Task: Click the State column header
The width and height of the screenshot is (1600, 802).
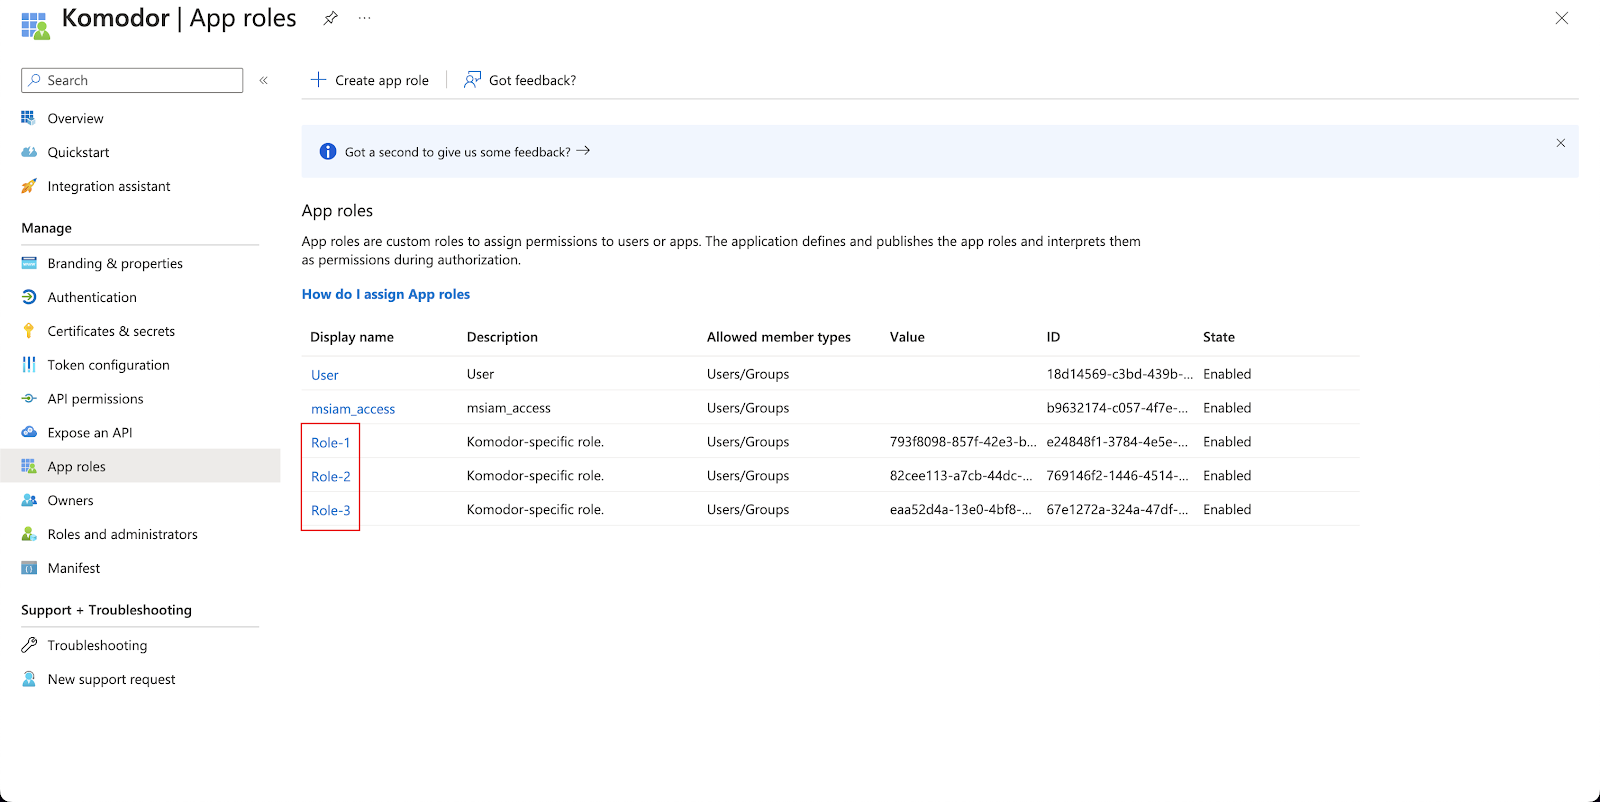Action: (x=1219, y=337)
